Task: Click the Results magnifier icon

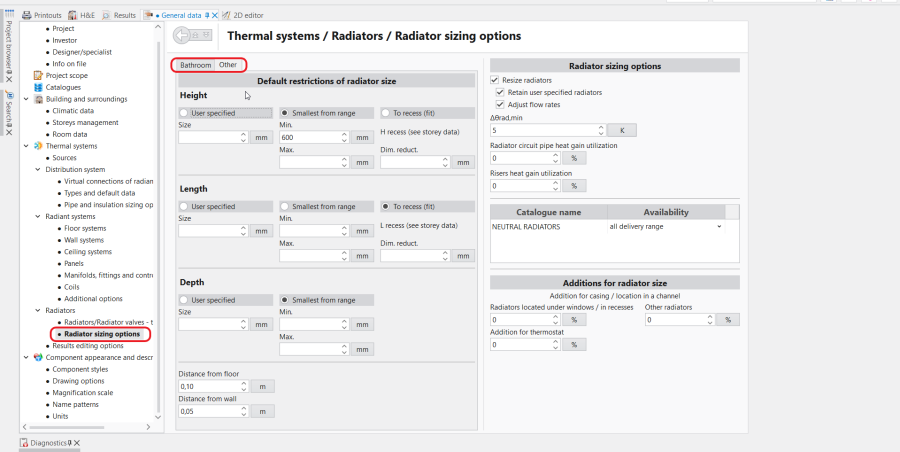Action: [x=106, y=16]
